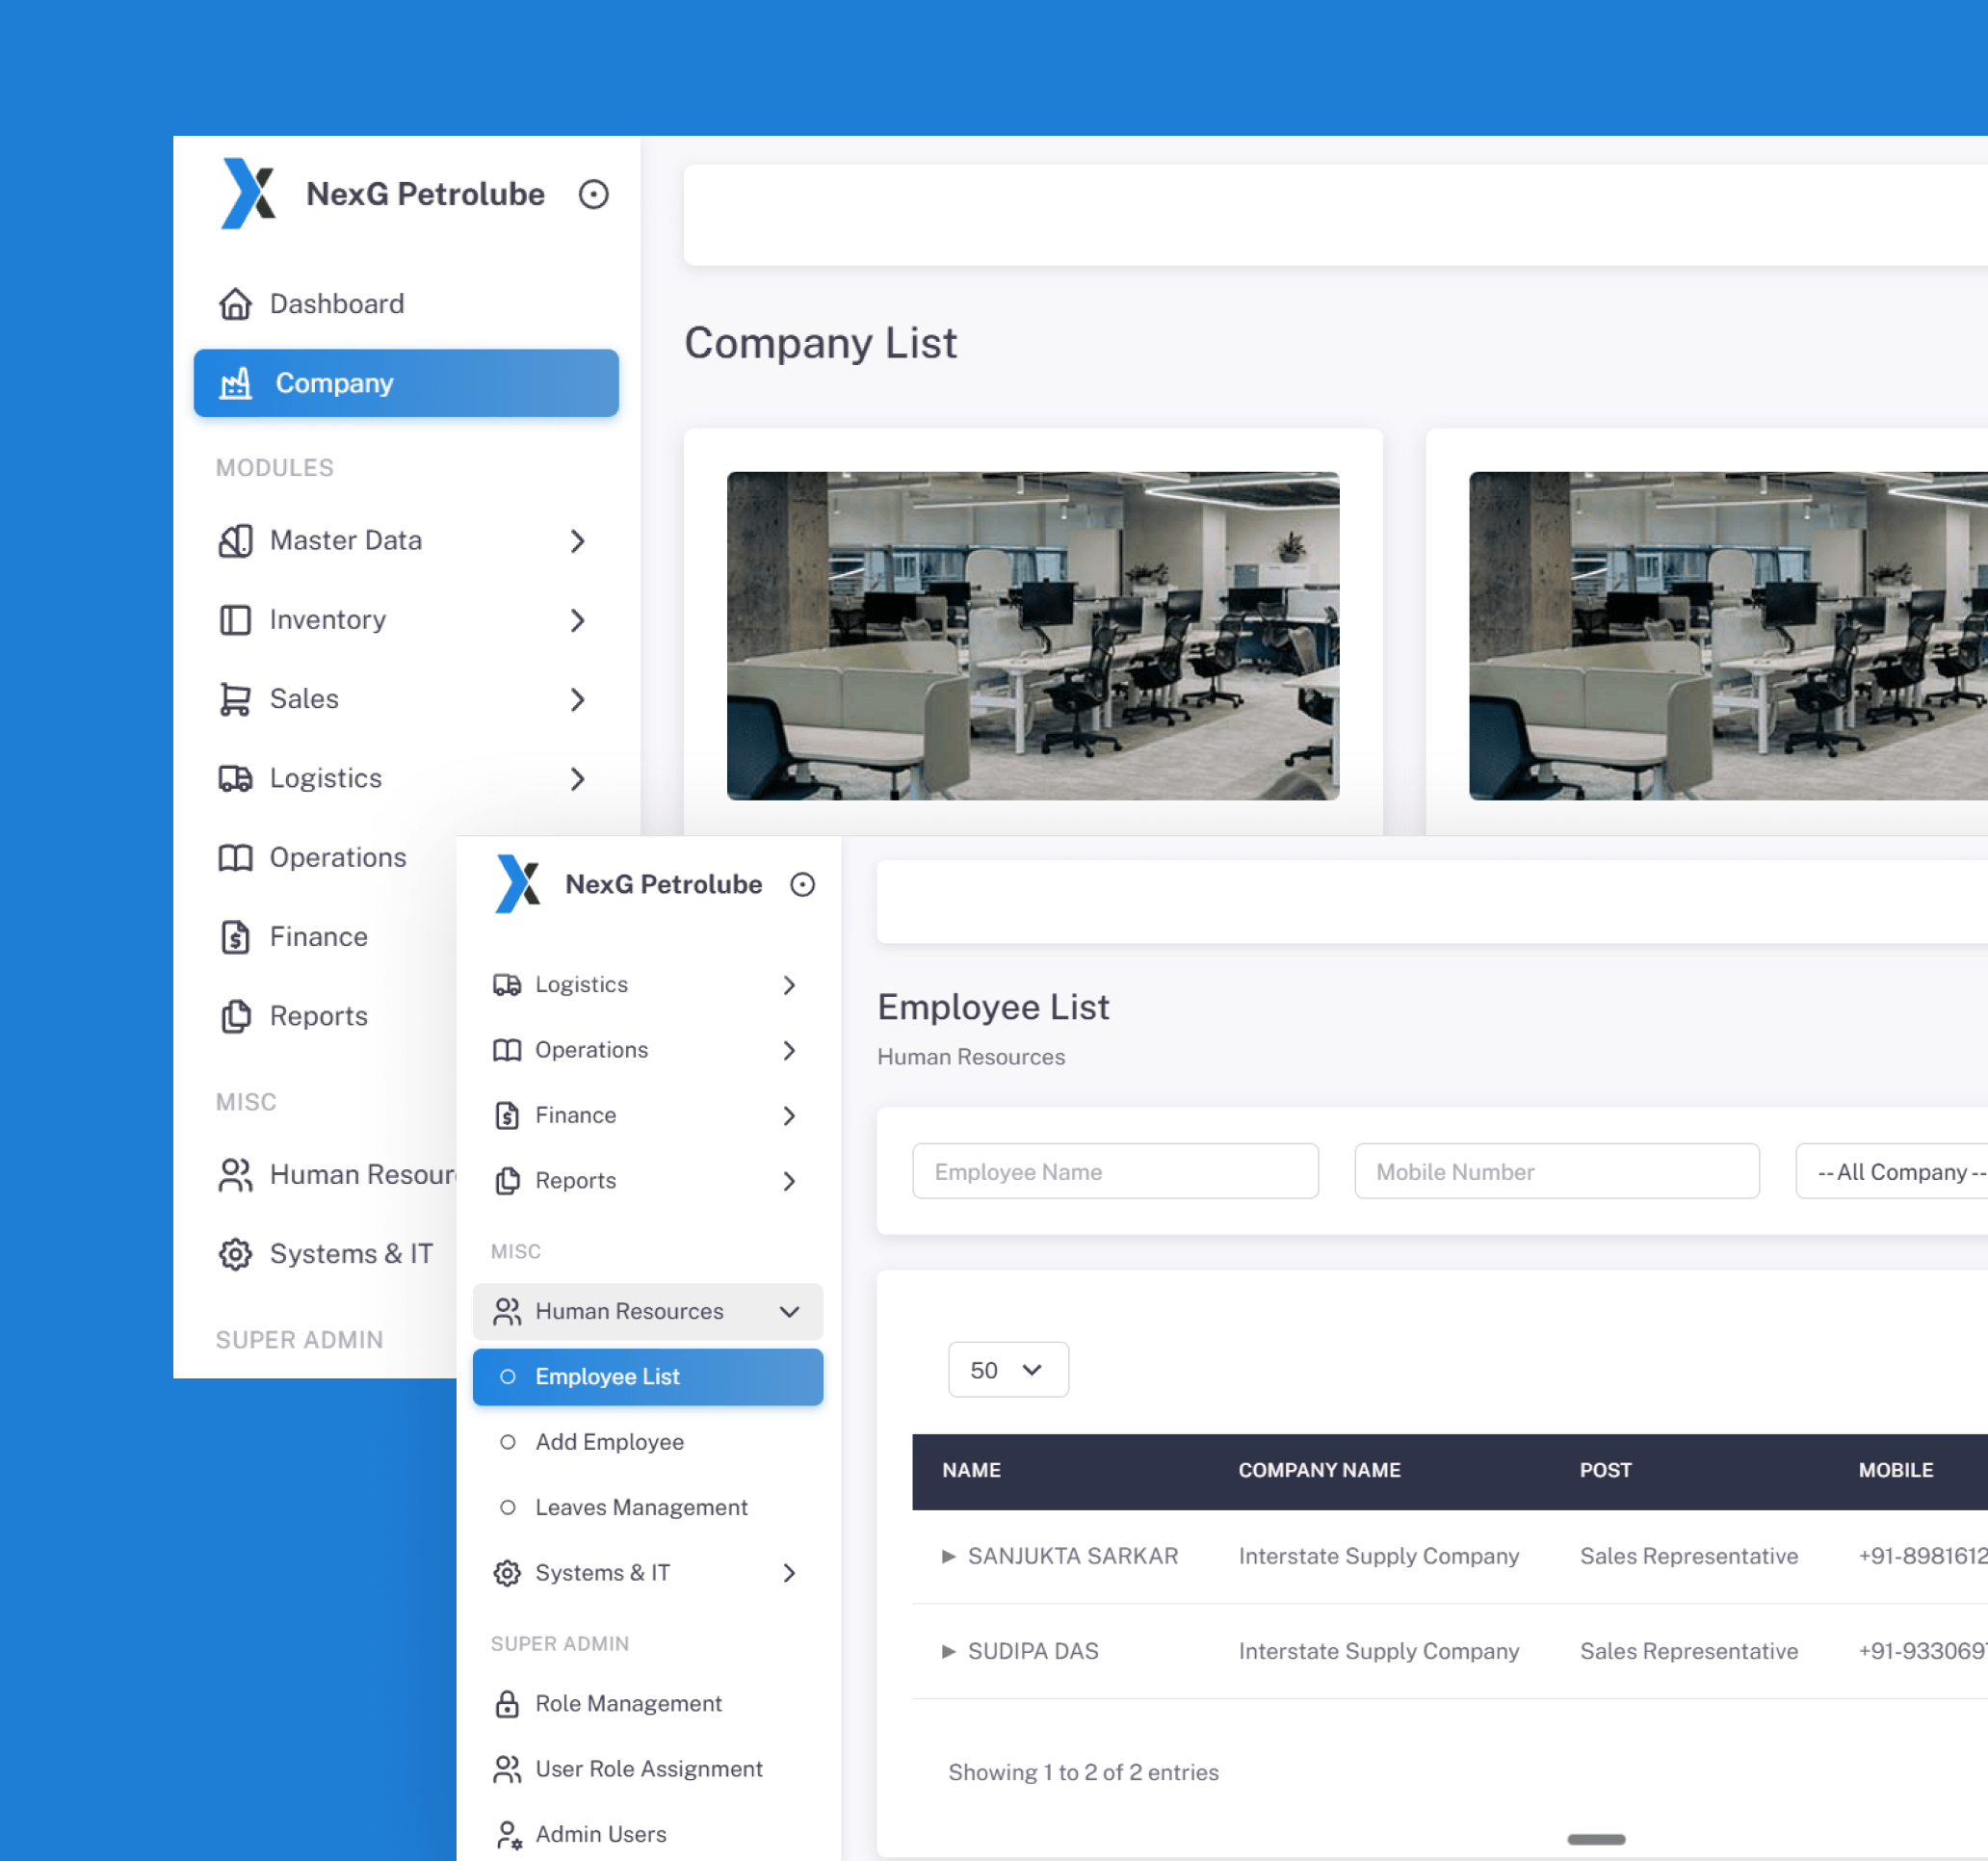Open the Inventory module icon

point(236,620)
